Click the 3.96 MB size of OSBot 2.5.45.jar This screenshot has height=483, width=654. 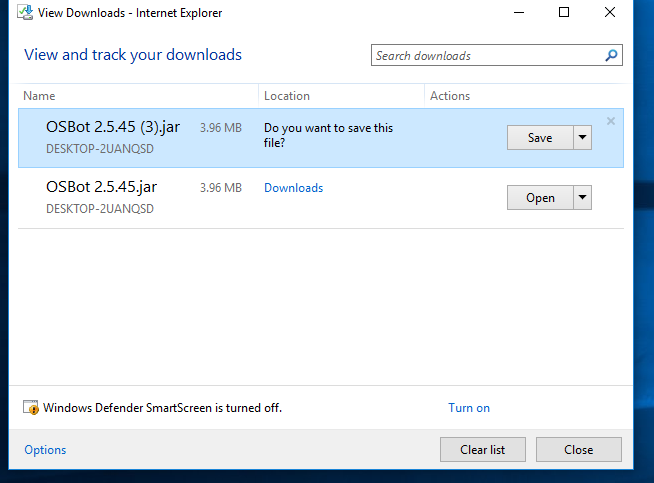point(221,188)
